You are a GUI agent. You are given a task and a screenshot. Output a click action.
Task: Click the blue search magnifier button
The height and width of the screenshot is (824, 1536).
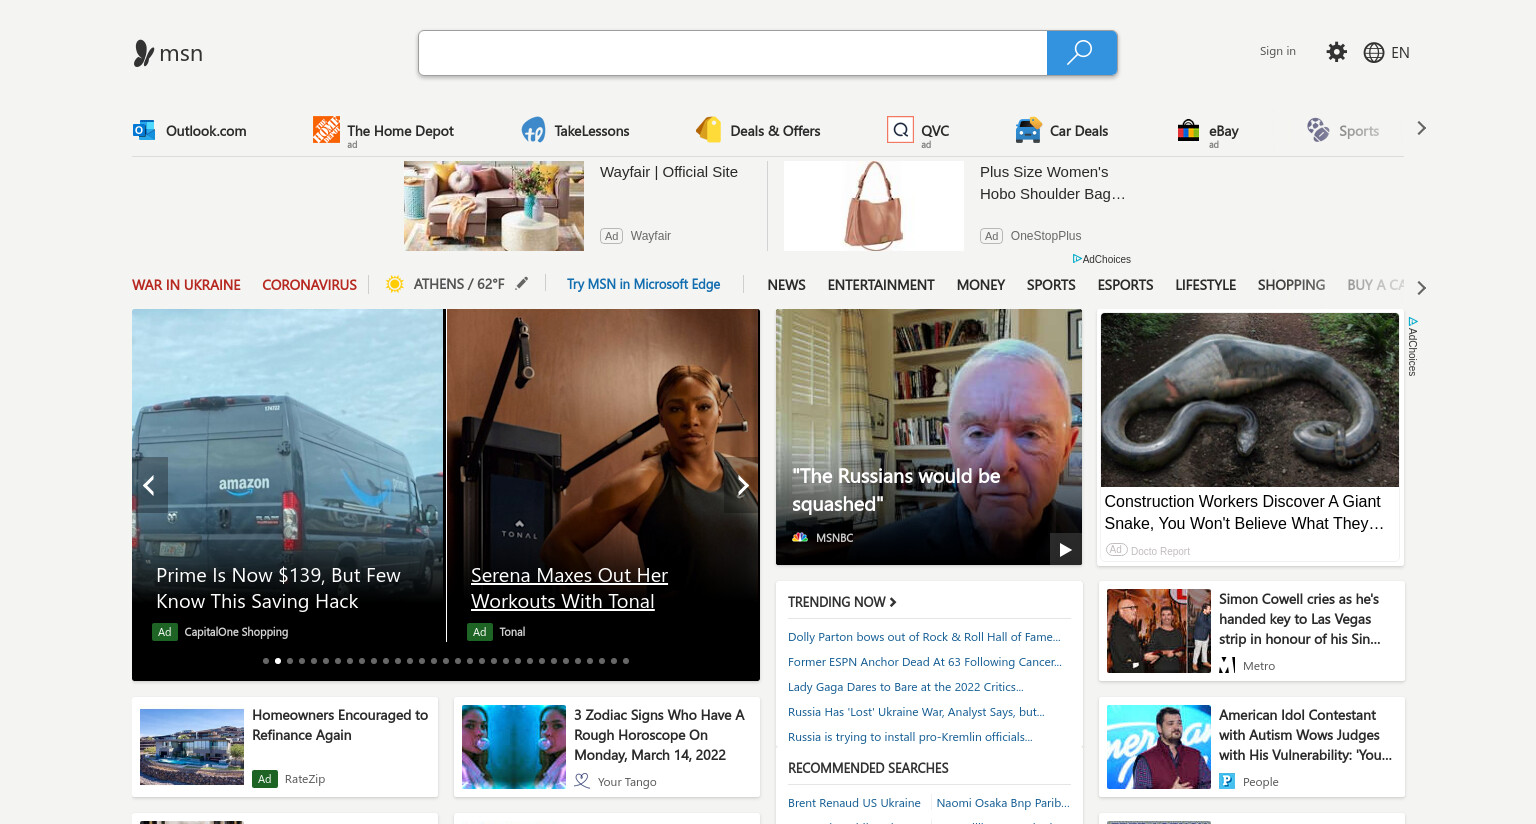tap(1081, 53)
